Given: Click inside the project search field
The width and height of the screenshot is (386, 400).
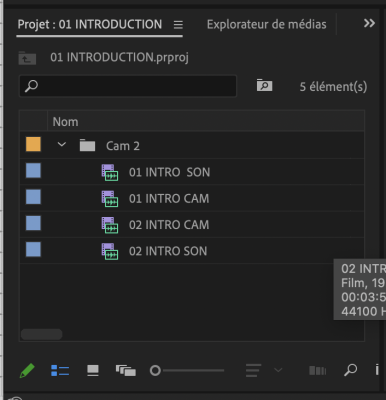Looking at the screenshot, I should 128,86.
